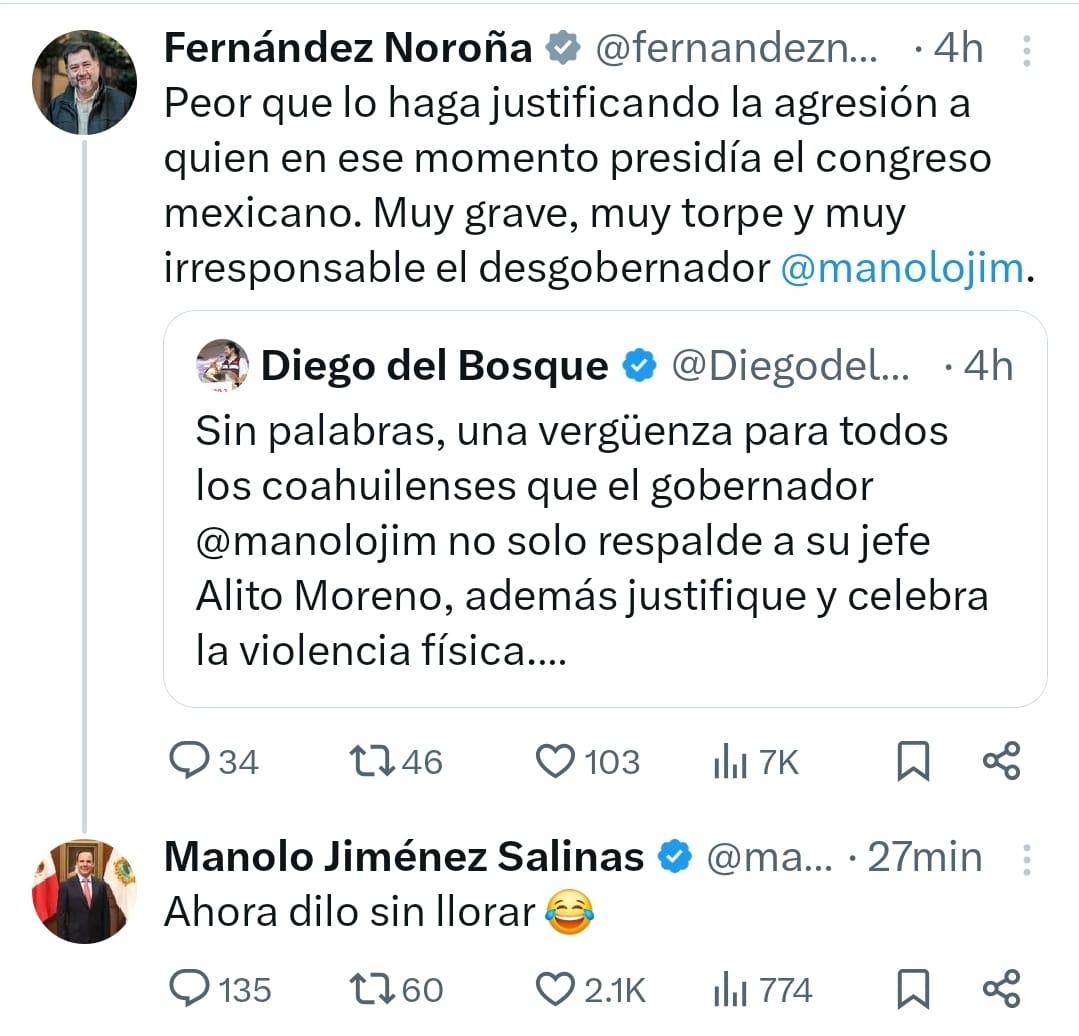1079x1036 pixels.
Task: Share Fernández Noroña's tweet
Action: tap(1001, 762)
